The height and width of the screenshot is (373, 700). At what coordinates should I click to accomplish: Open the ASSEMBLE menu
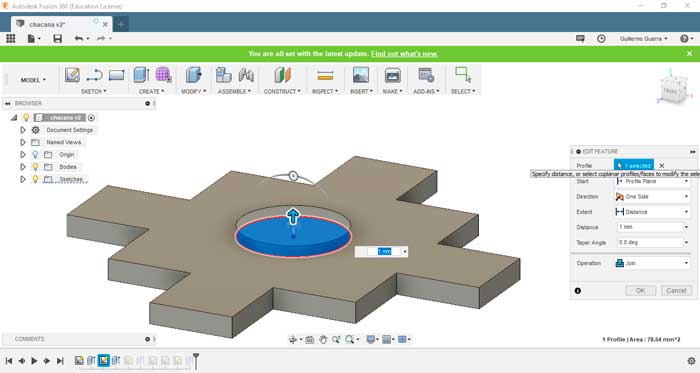(x=234, y=91)
